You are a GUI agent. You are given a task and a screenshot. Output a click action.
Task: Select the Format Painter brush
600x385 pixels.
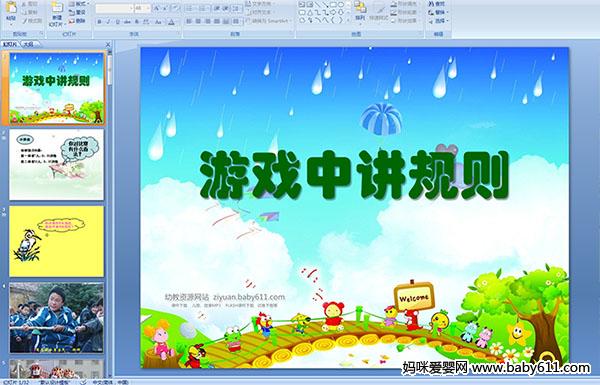point(32,21)
